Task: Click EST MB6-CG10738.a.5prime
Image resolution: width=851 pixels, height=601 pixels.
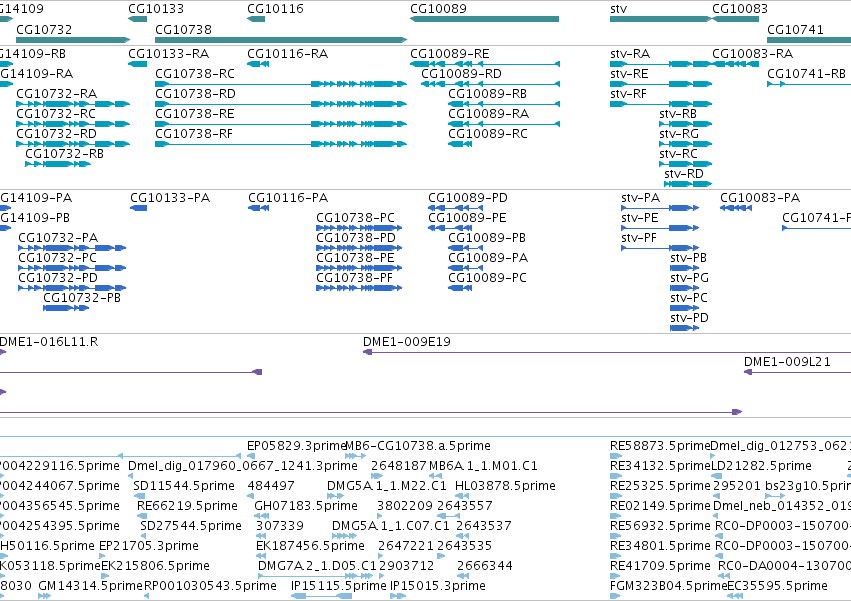Action: pos(355,456)
